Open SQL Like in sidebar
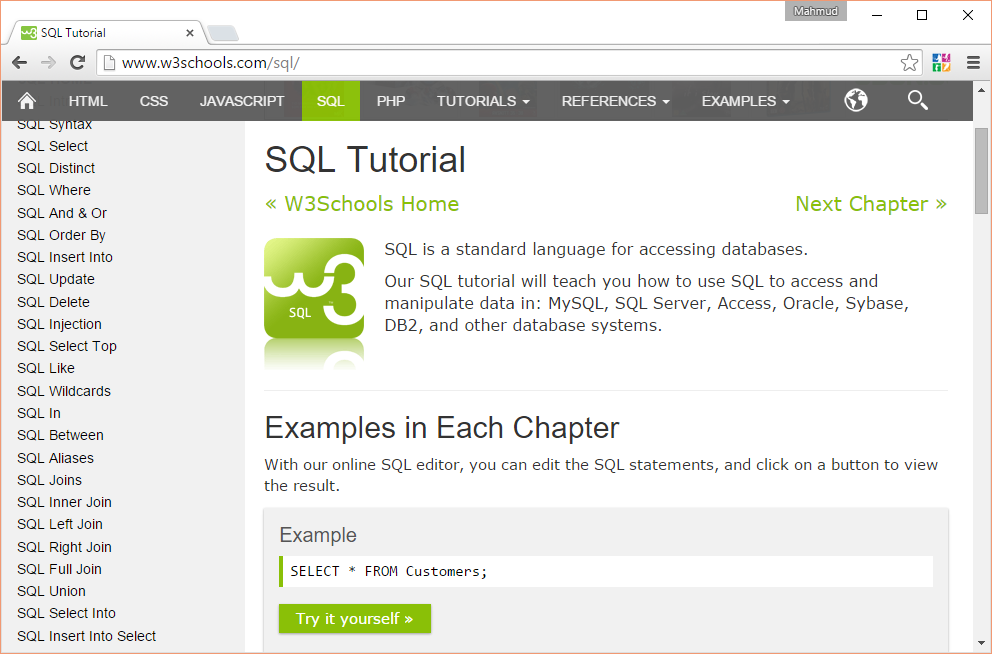The height and width of the screenshot is (654, 992). 46,368
